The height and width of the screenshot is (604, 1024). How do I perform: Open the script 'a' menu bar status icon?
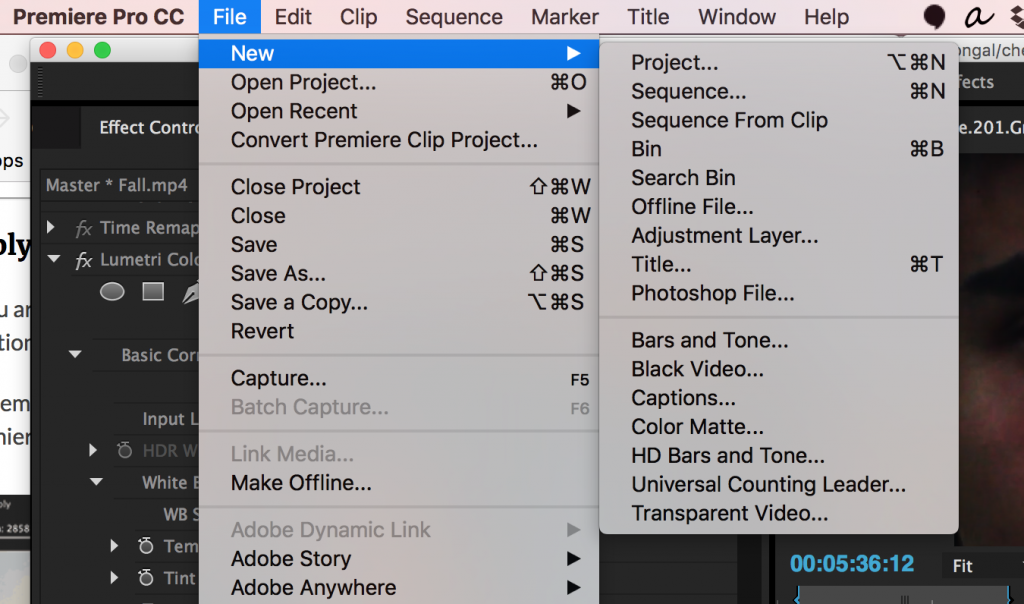978,16
